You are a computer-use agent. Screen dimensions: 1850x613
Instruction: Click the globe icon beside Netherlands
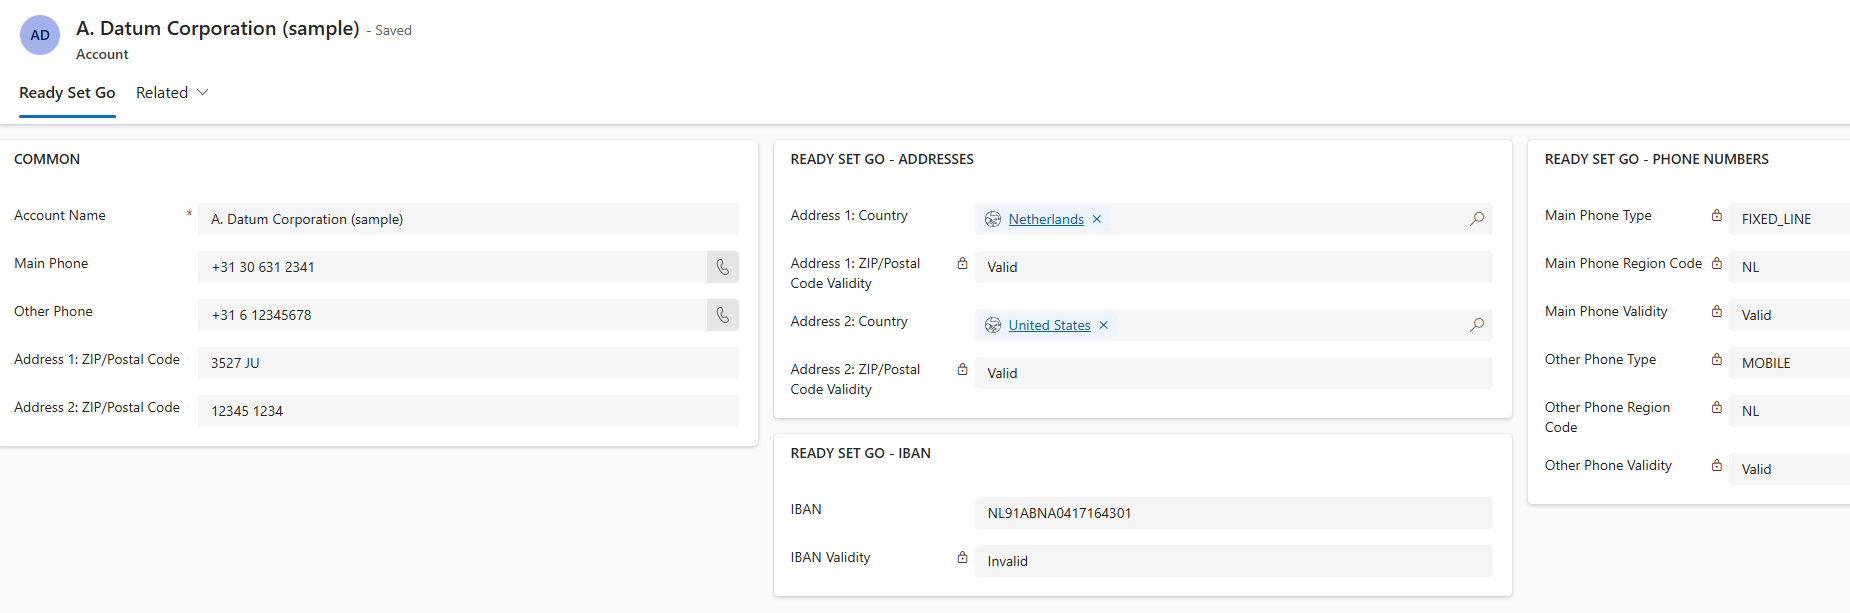(x=993, y=219)
